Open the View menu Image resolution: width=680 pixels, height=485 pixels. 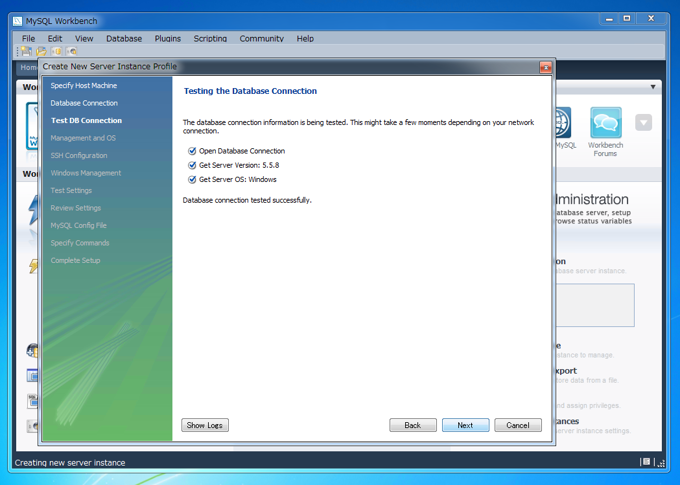coord(84,39)
